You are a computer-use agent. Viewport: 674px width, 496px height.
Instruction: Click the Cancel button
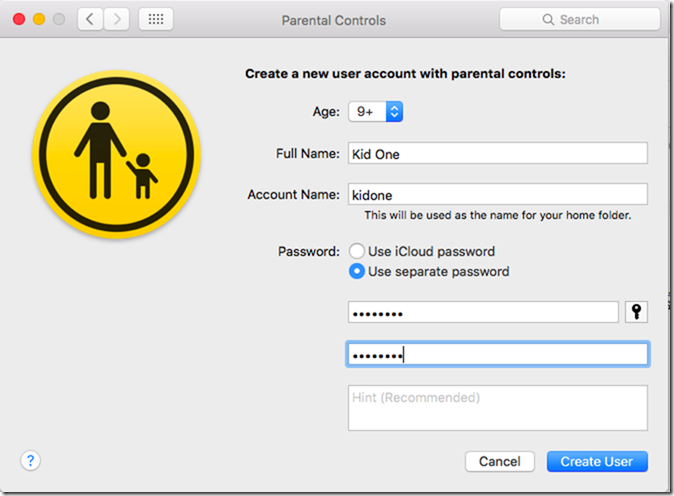point(500,462)
